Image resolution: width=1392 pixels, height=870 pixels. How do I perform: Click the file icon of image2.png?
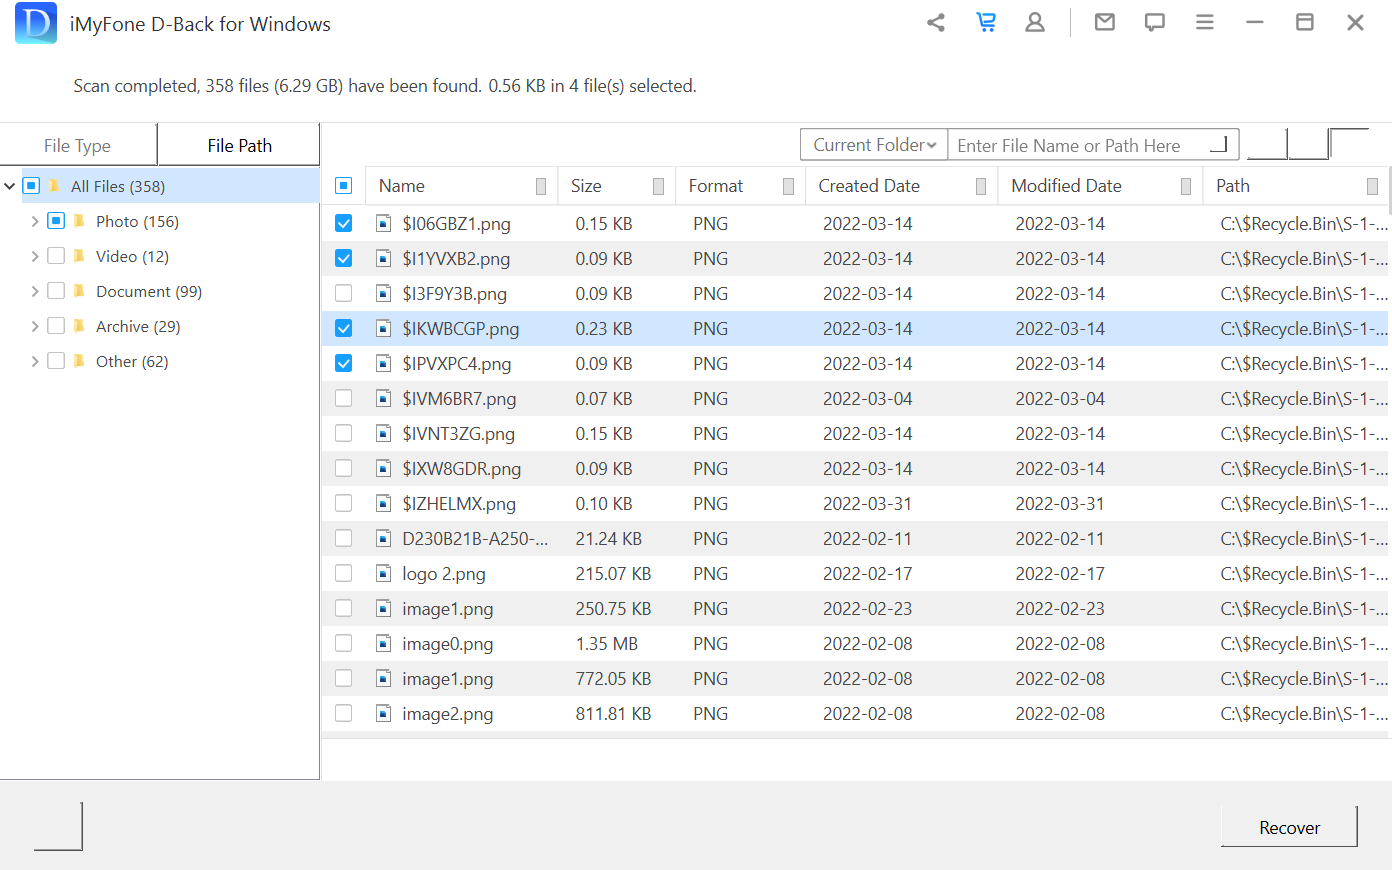[x=383, y=713]
